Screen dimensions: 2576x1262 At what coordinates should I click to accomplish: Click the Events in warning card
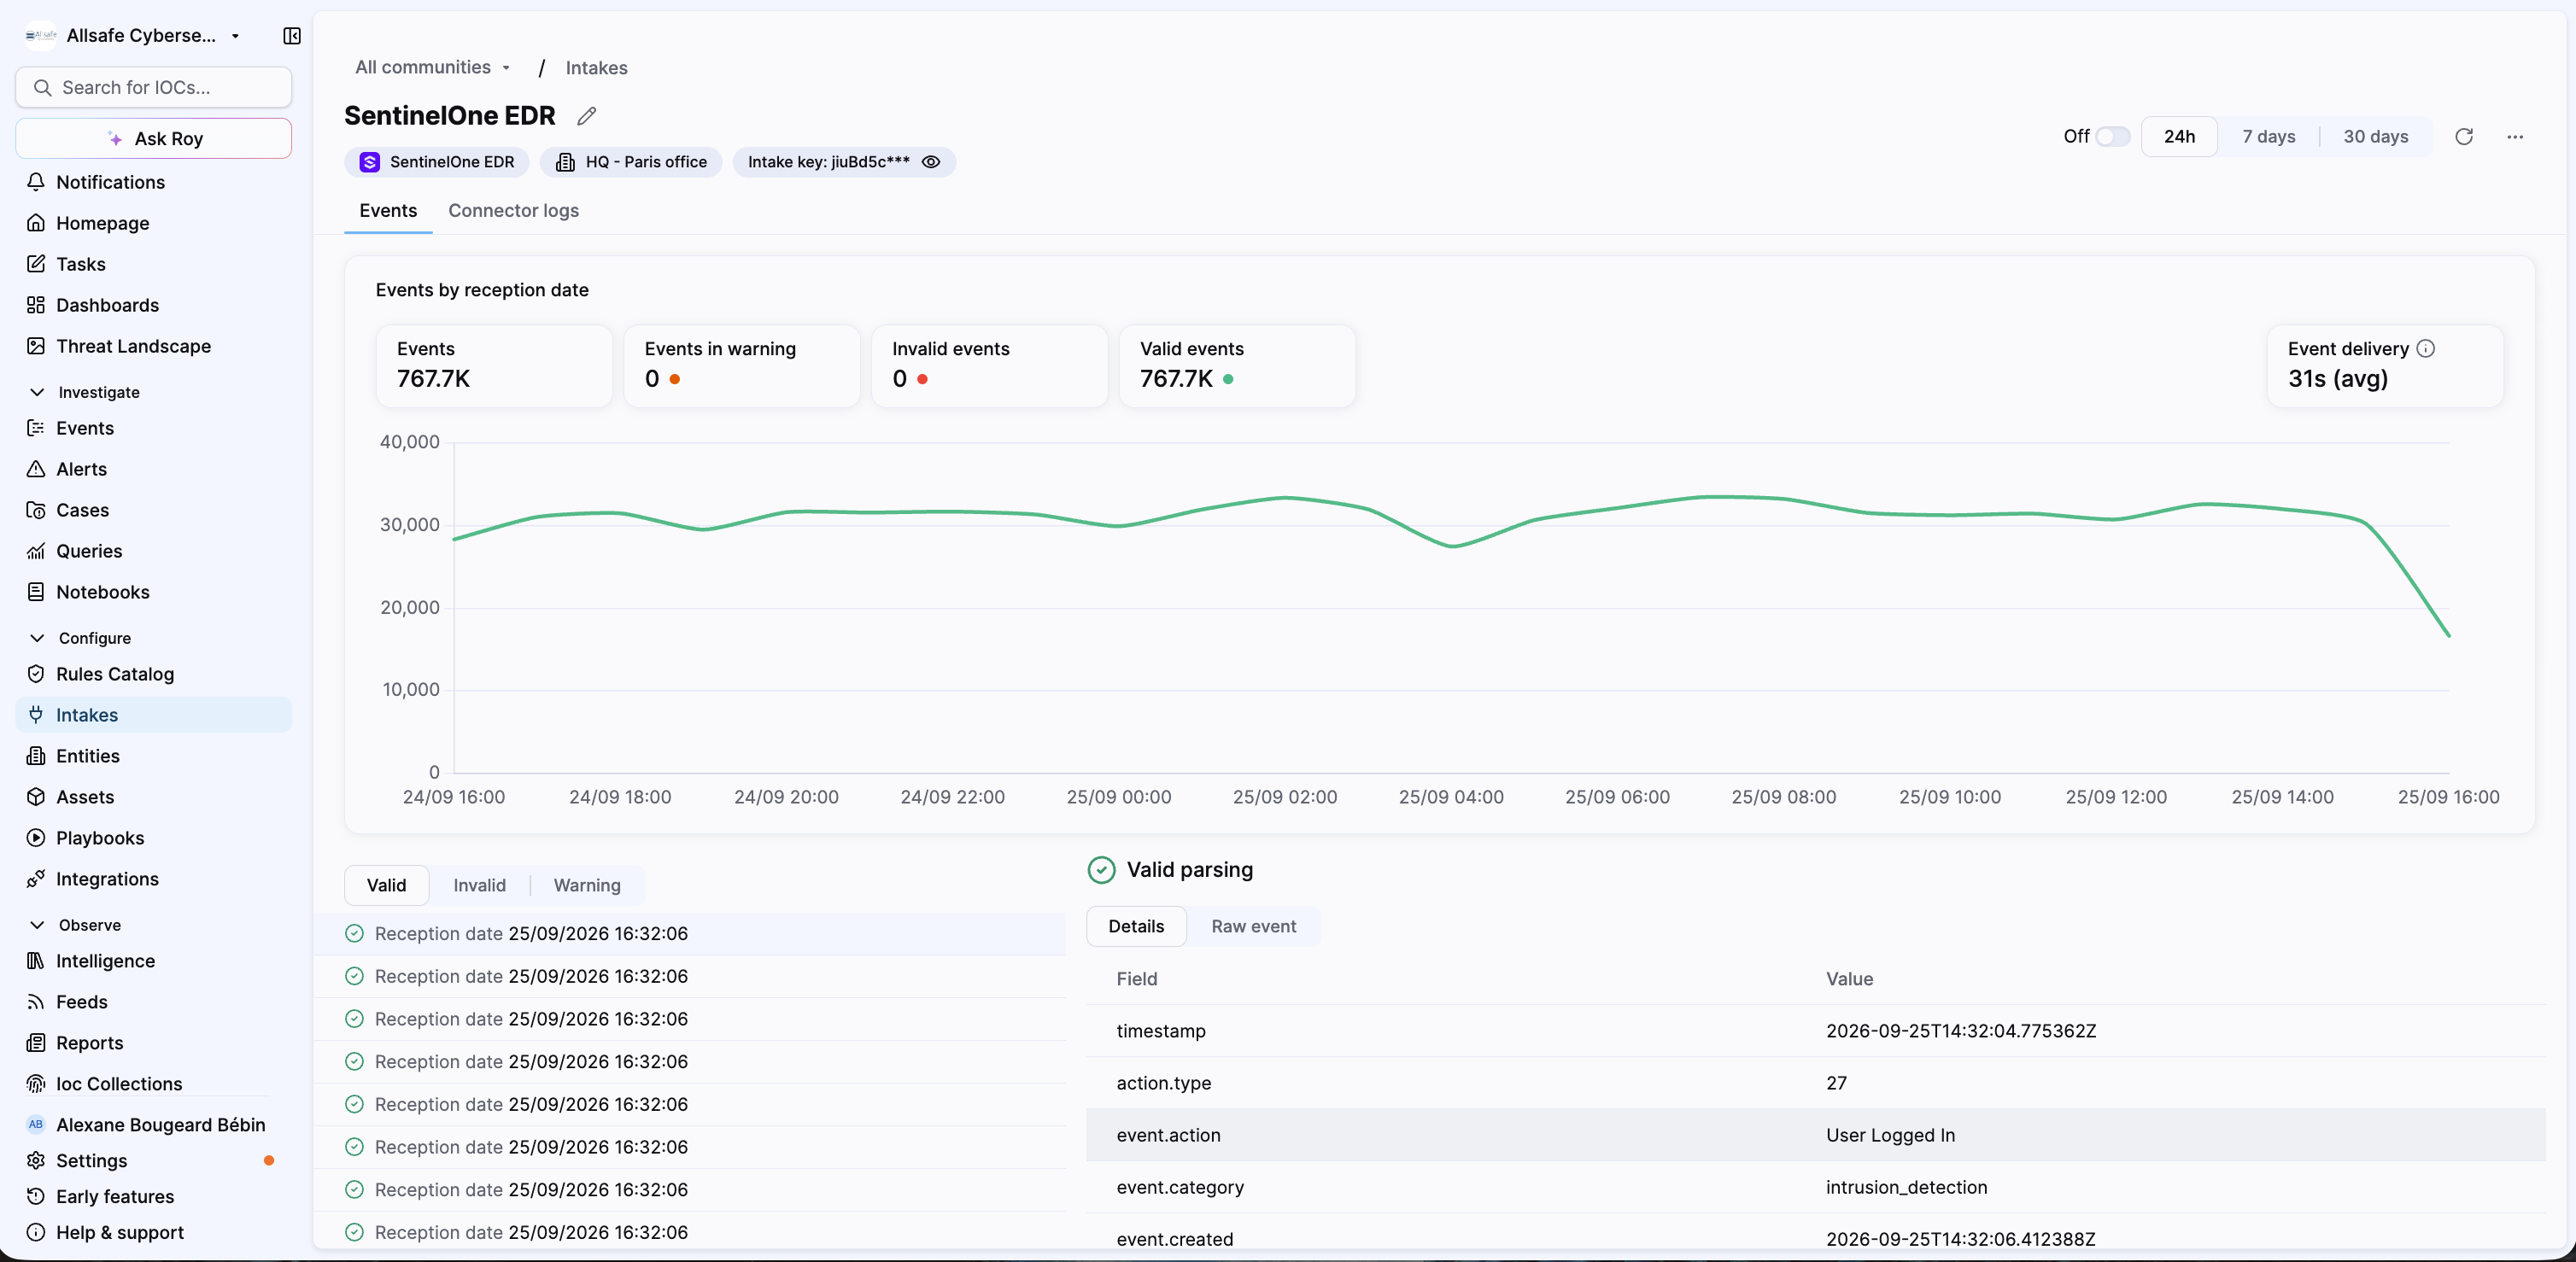(742, 366)
